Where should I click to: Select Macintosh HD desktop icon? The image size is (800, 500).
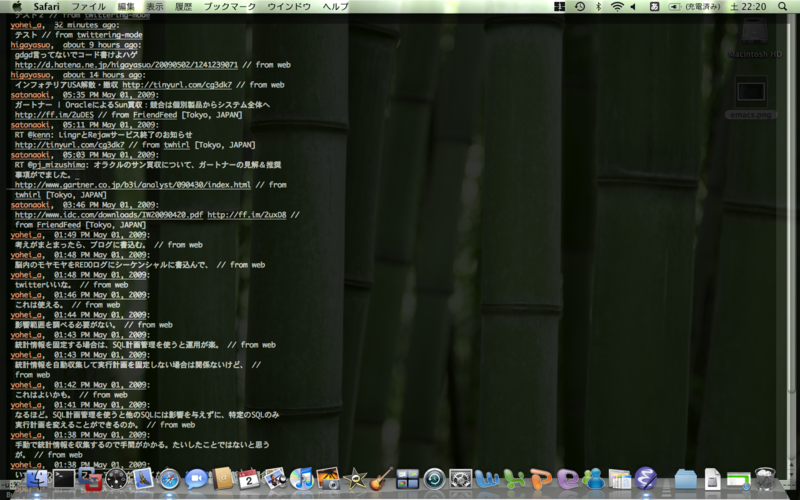pyautogui.click(x=755, y=38)
